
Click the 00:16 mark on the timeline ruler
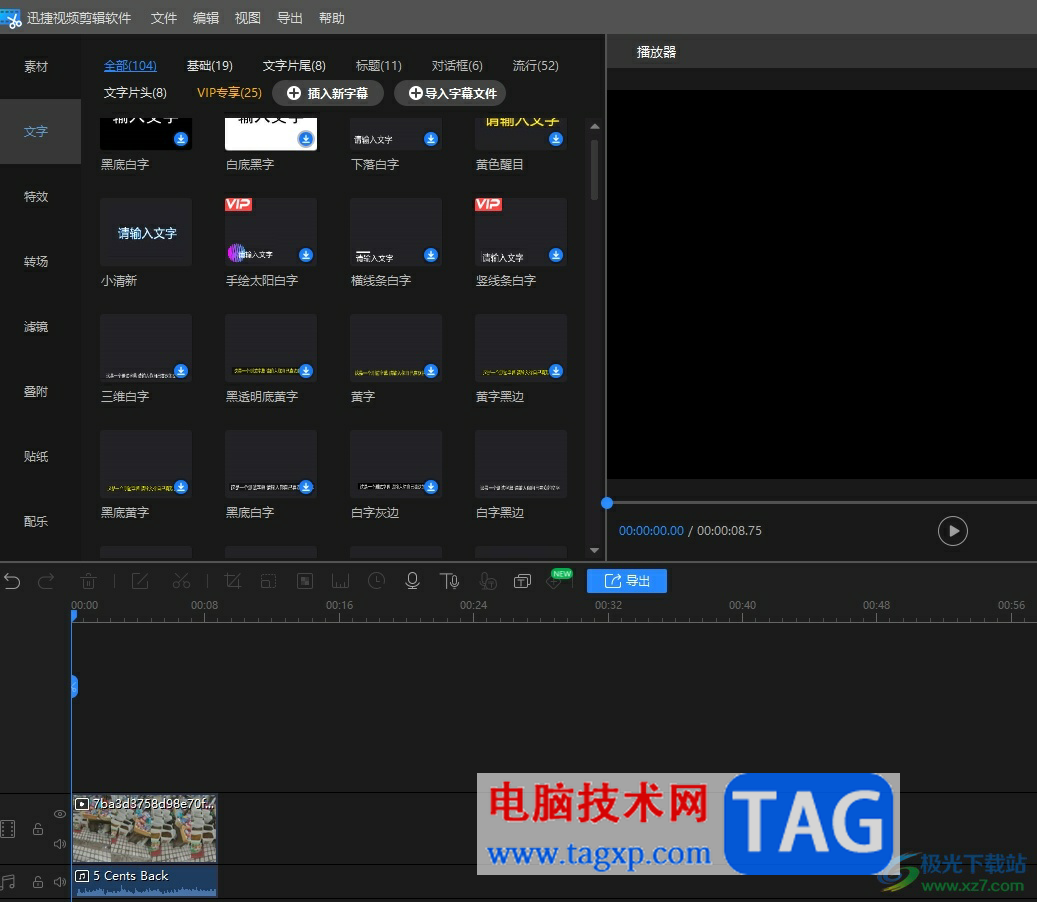[x=339, y=605]
